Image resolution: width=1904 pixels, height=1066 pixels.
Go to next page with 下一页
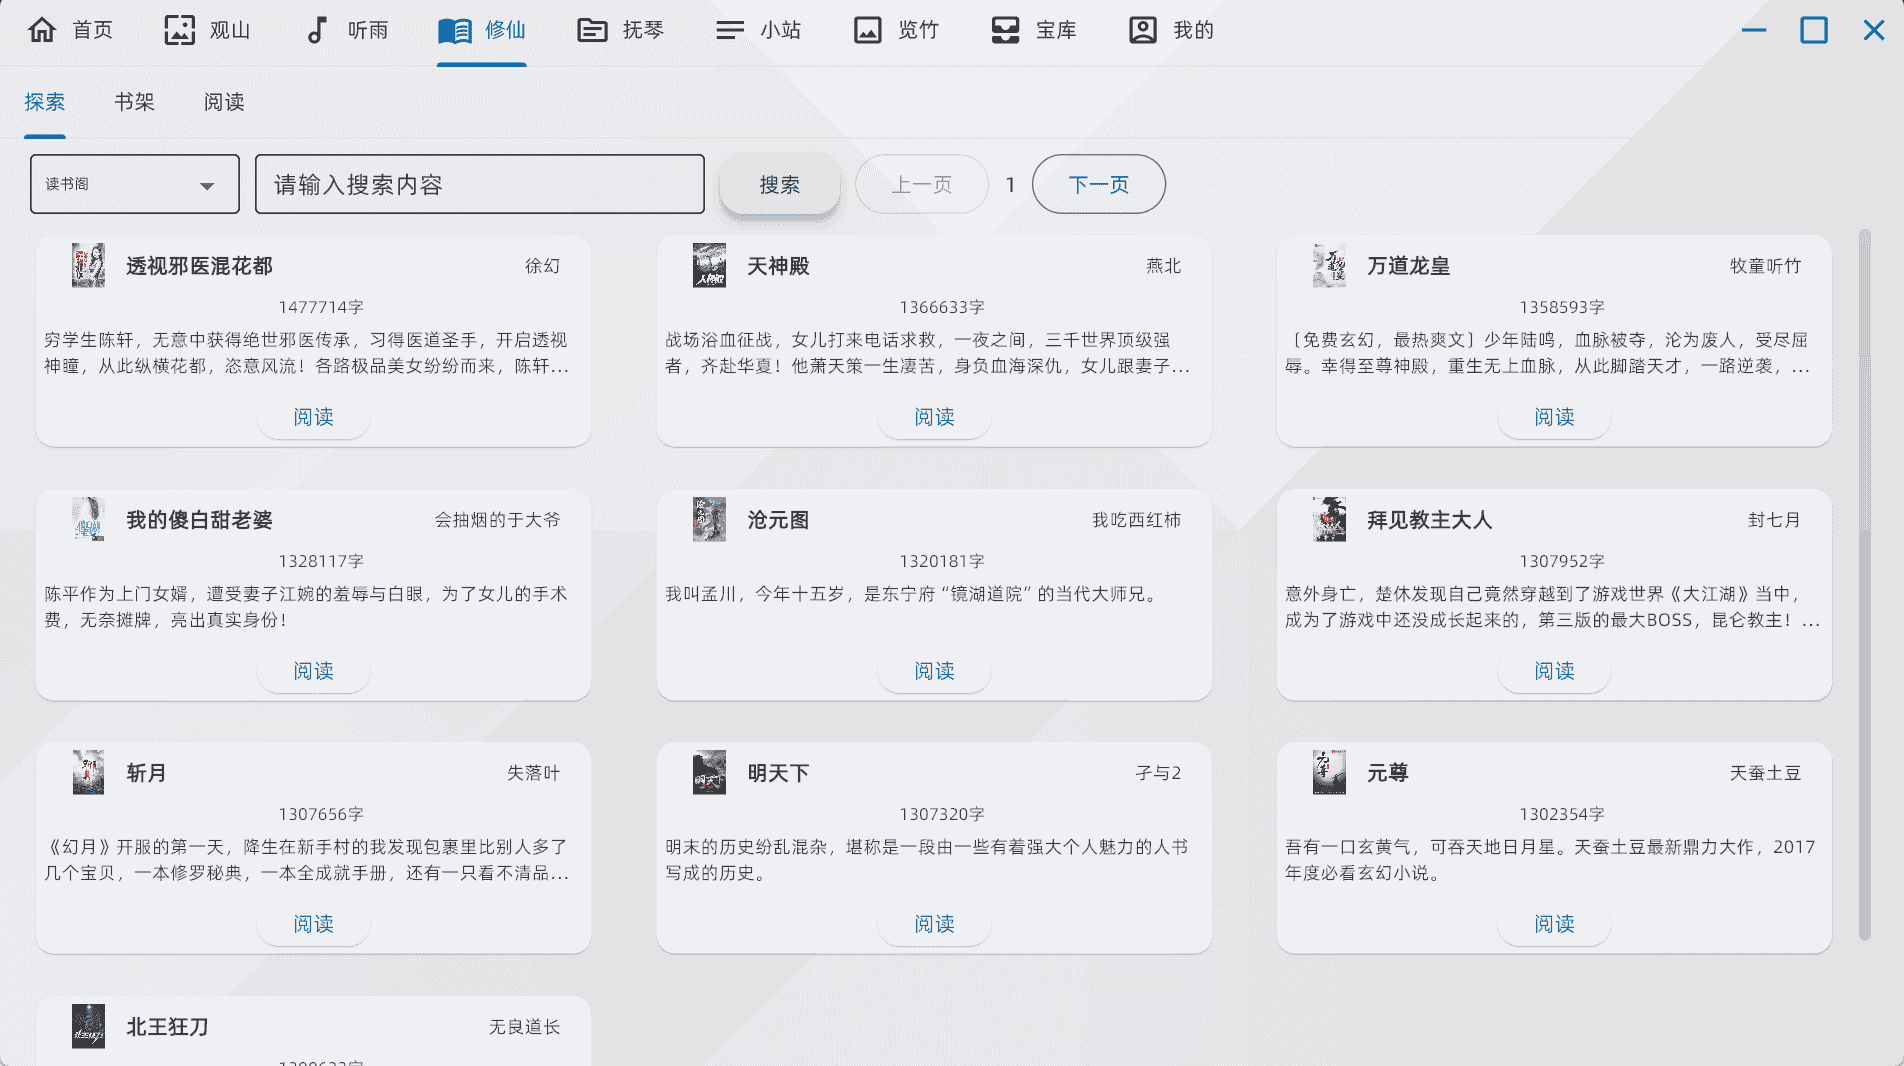point(1098,185)
